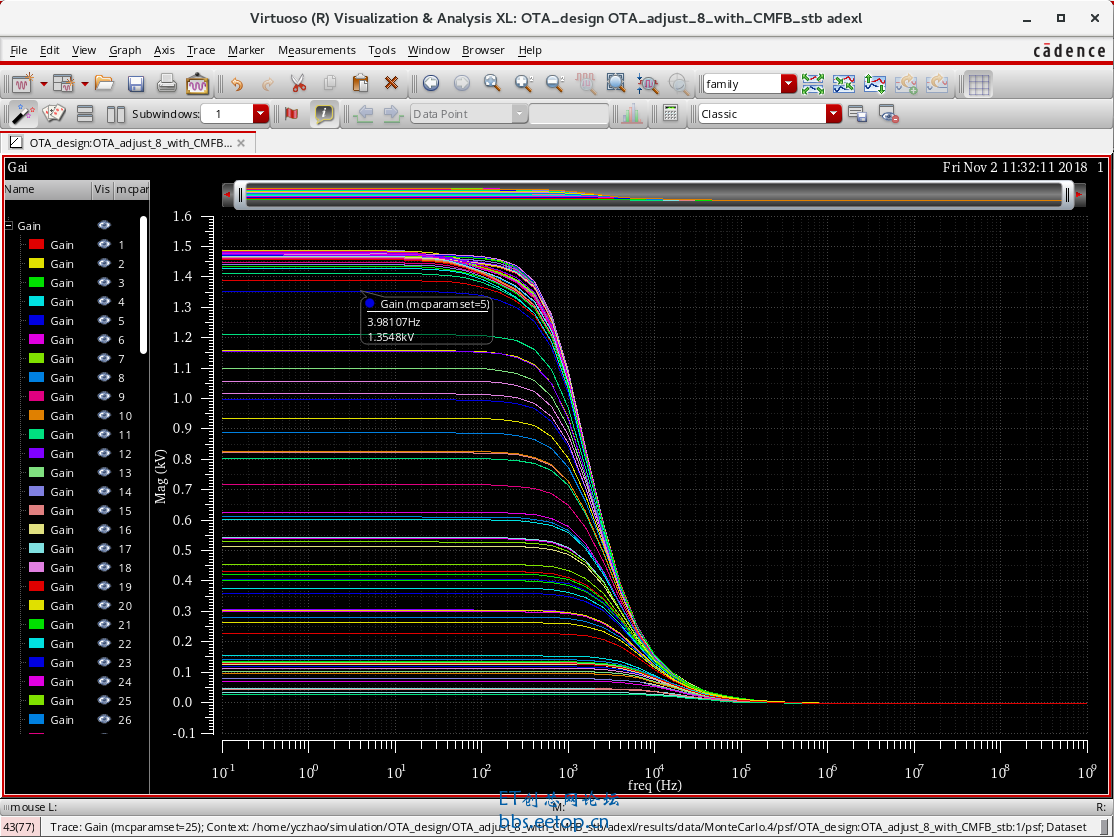Hide Gain trace 5
The image size is (1114, 837).
104,320
